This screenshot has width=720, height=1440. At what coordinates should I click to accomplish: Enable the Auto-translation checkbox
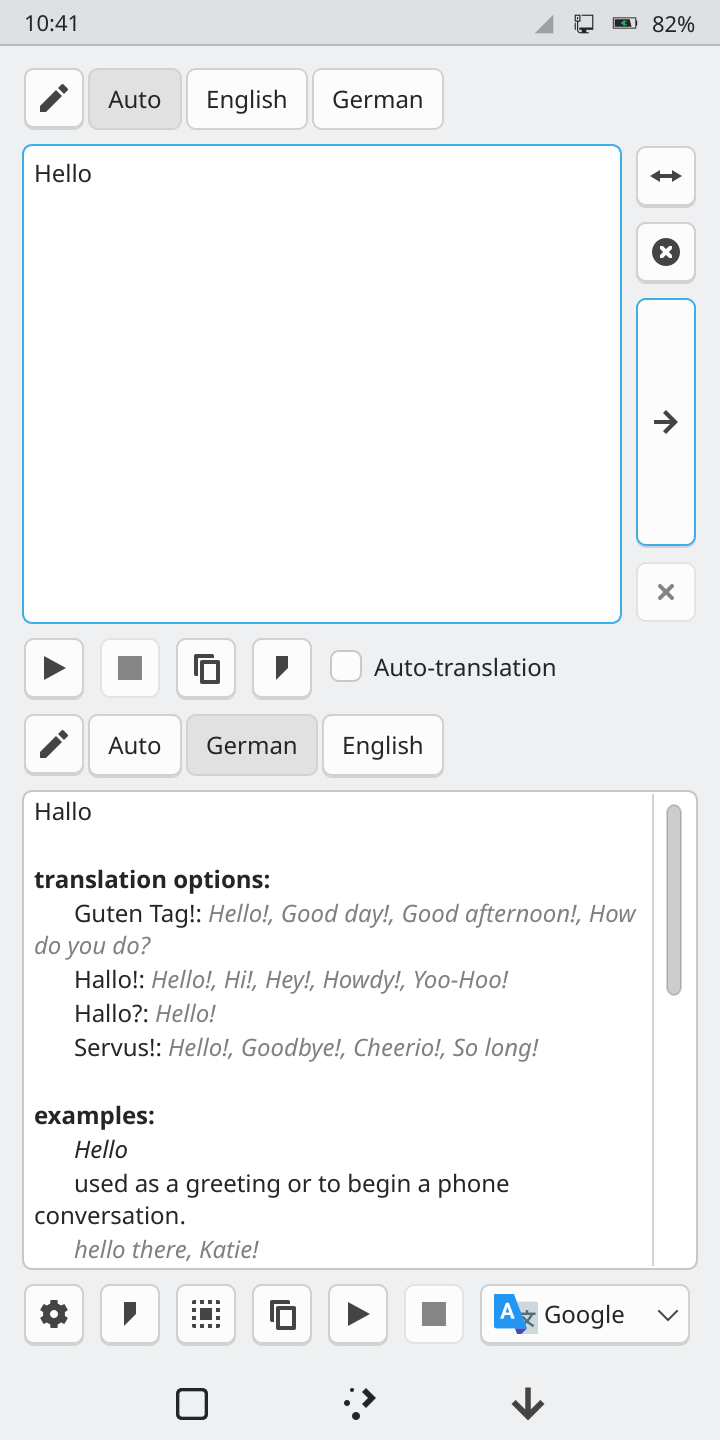point(346,667)
